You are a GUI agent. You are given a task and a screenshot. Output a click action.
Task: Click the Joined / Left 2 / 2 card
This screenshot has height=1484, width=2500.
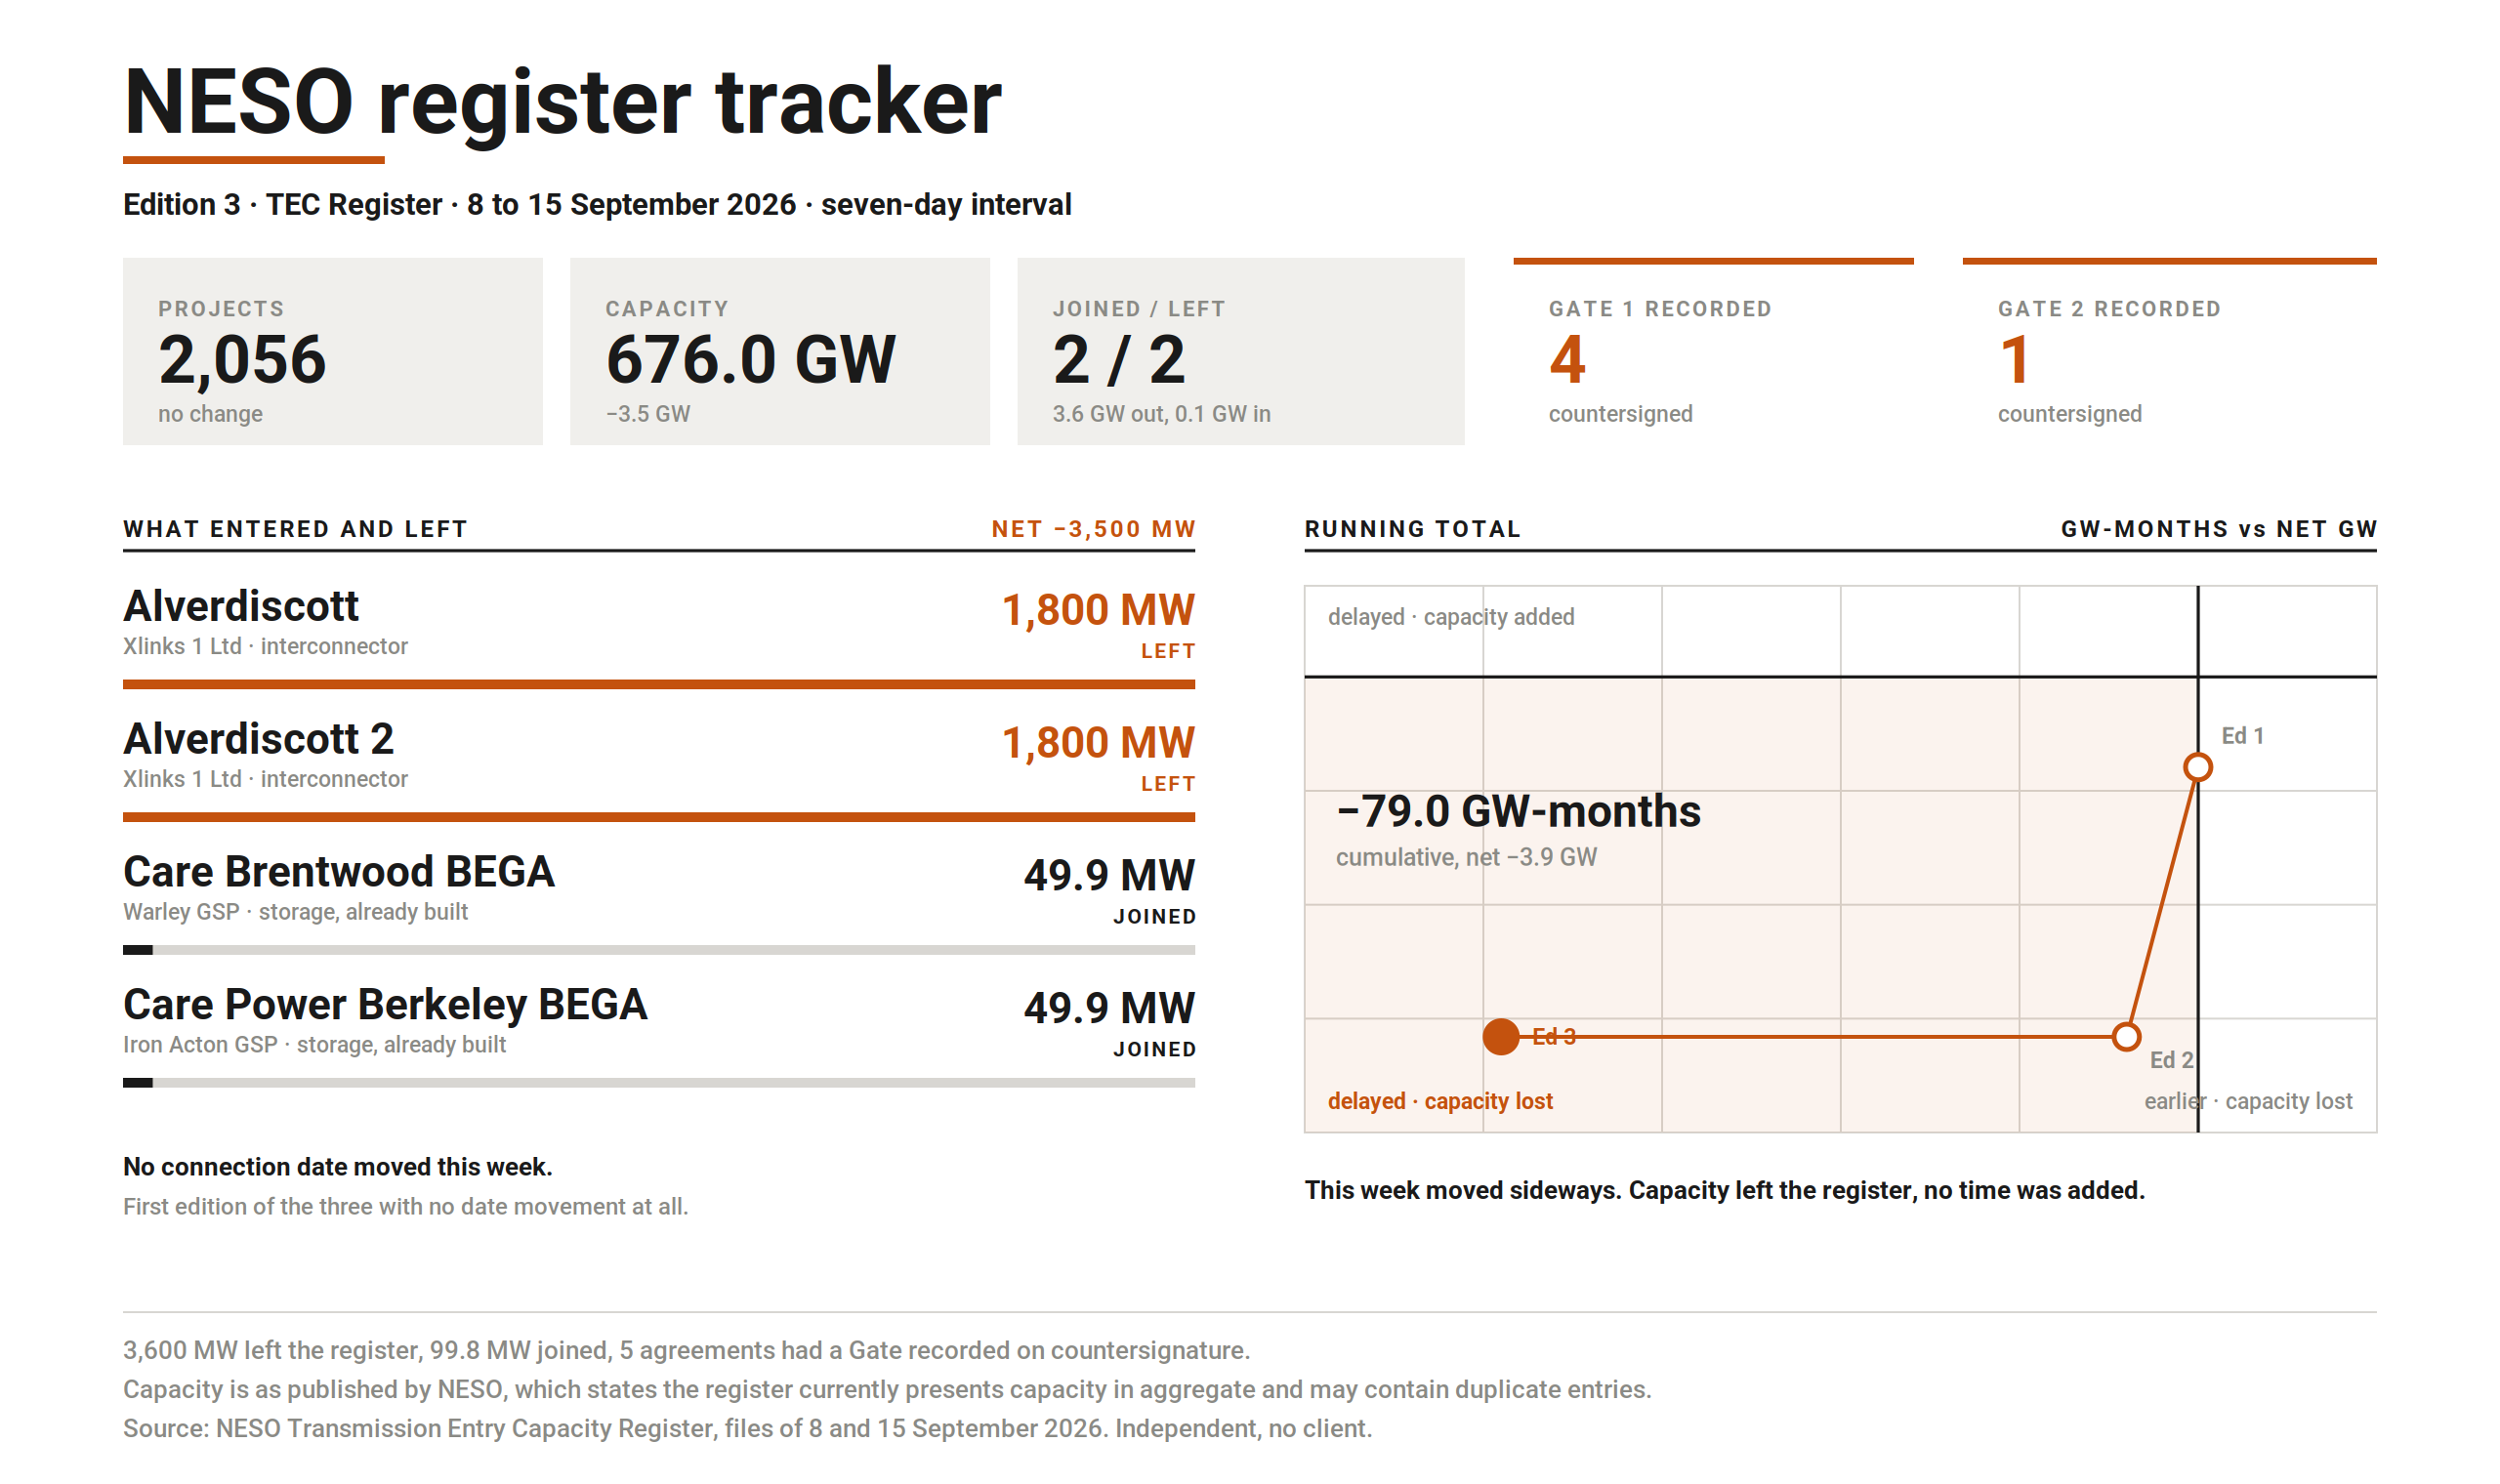tap(1241, 351)
